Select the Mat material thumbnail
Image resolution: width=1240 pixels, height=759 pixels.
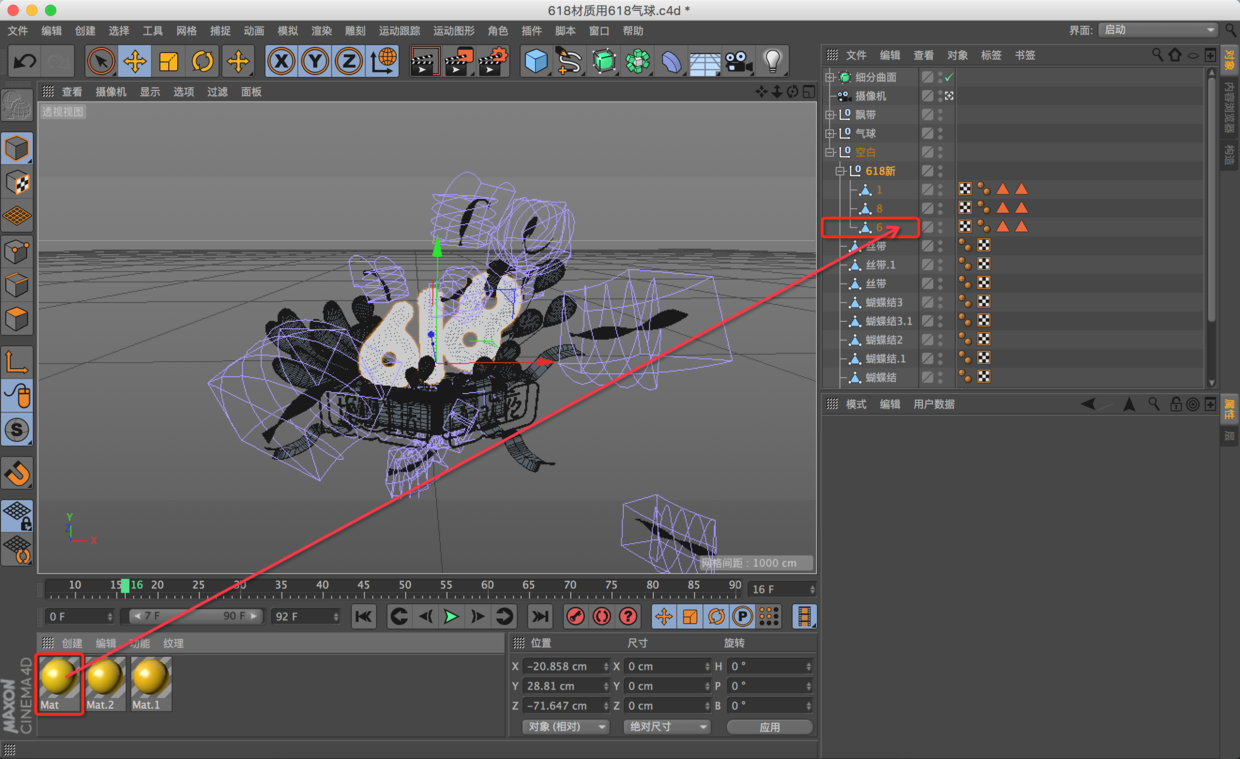[x=59, y=684]
